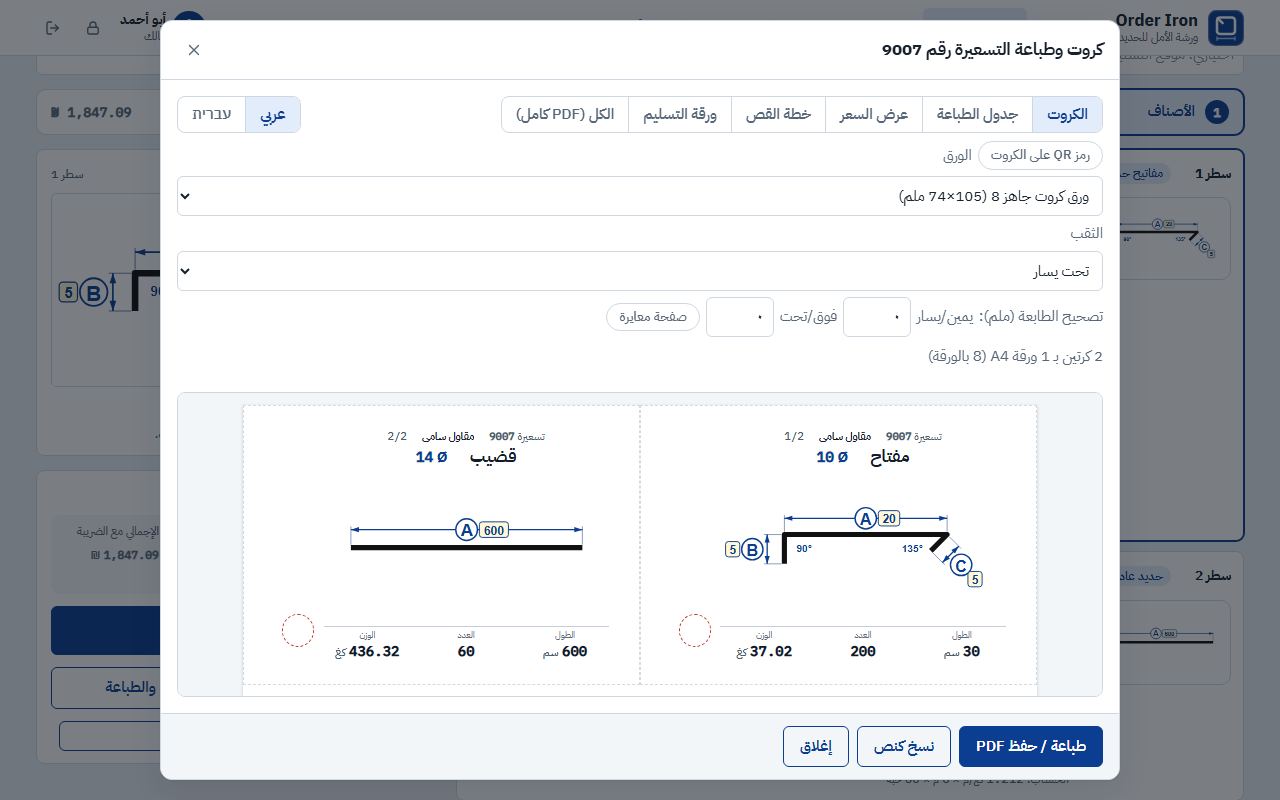The image size is (1280, 800).
Task: Choose عربي language option
Action: point(273,115)
